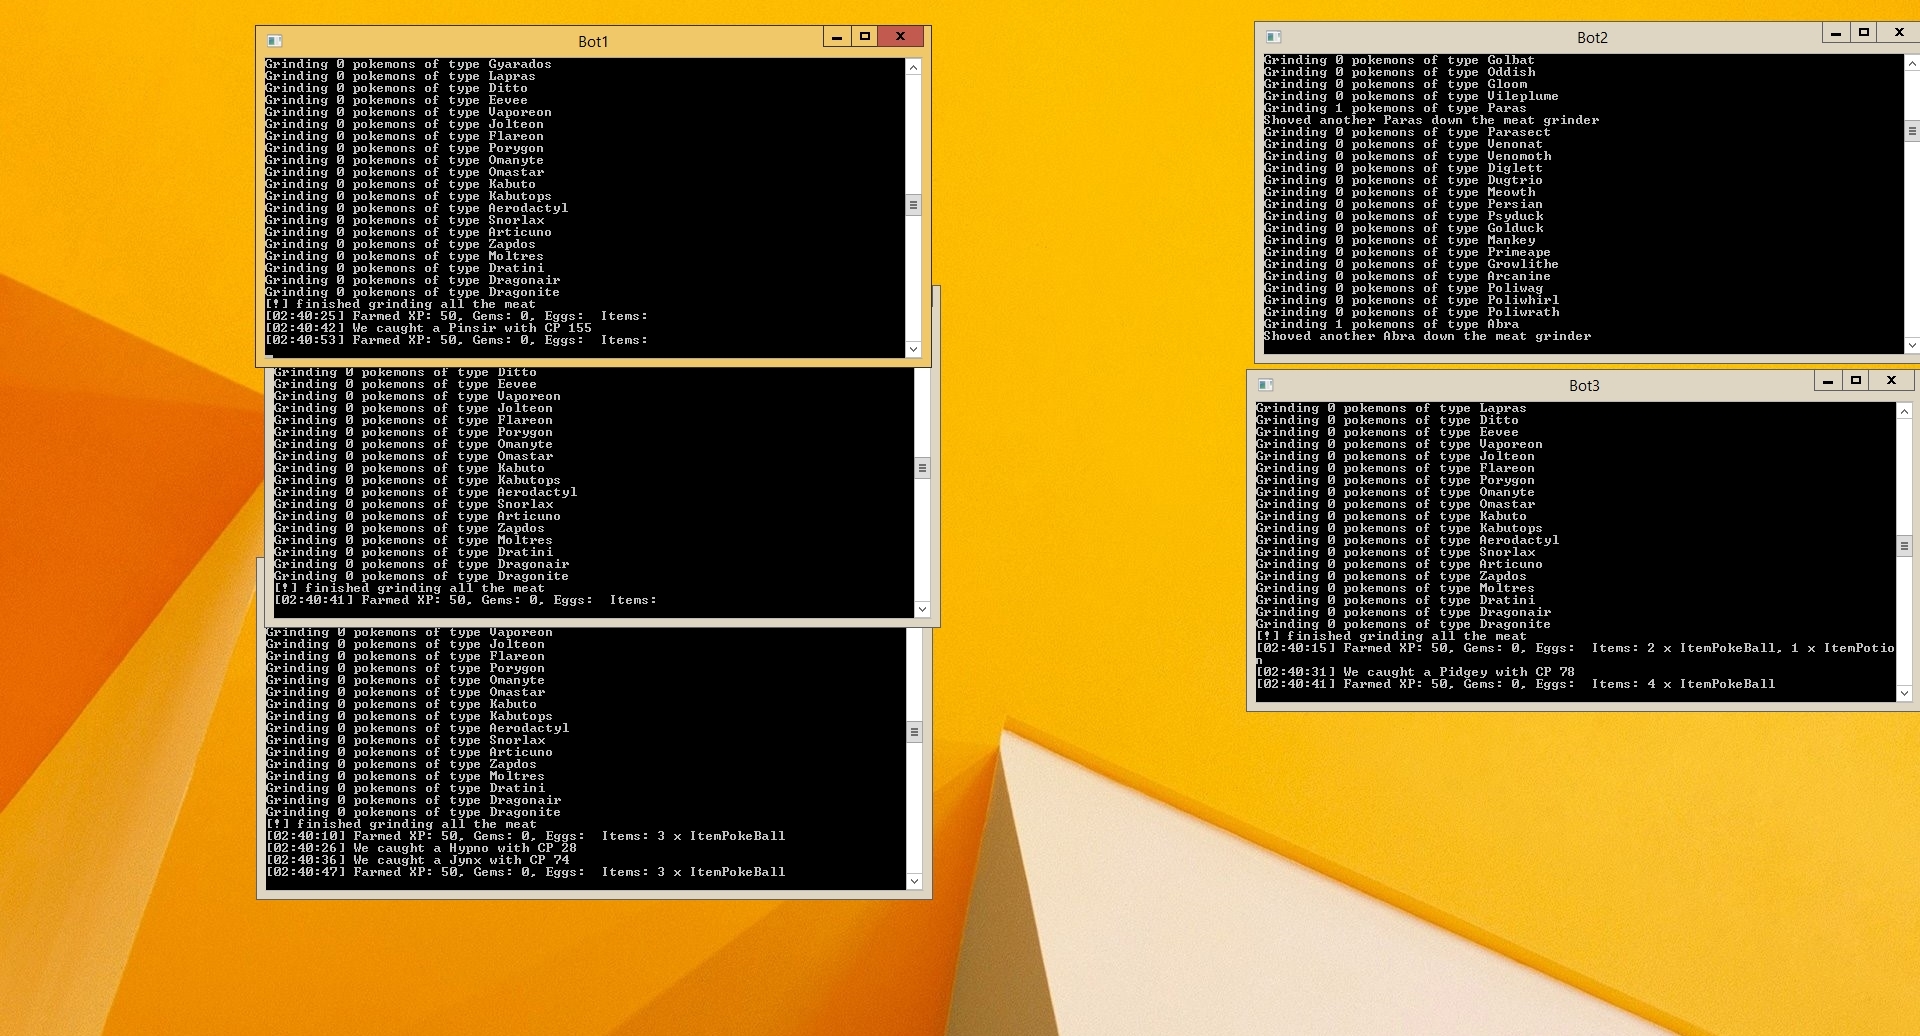Image resolution: width=1920 pixels, height=1036 pixels.
Task: Click the Bot1 title bar text
Action: [x=593, y=41]
